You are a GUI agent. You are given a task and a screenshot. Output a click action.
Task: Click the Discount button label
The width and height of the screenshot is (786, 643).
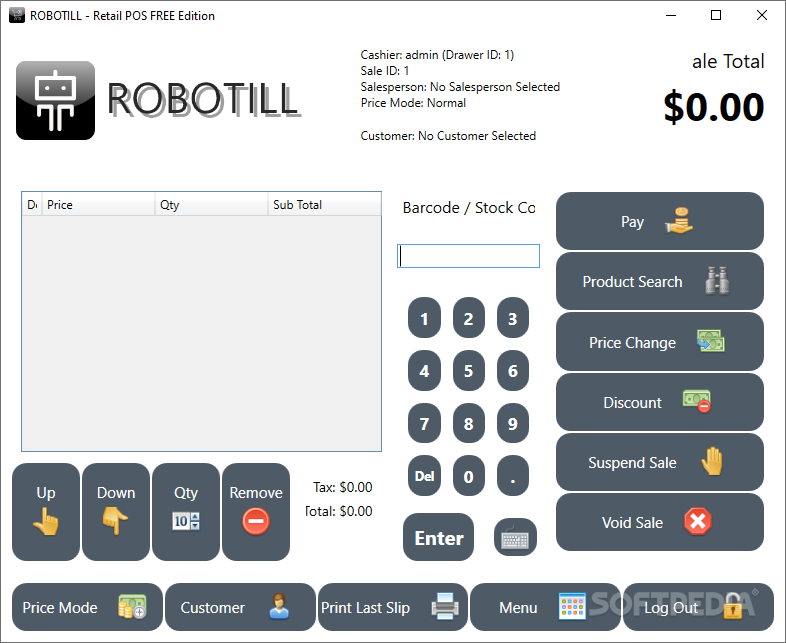(632, 402)
